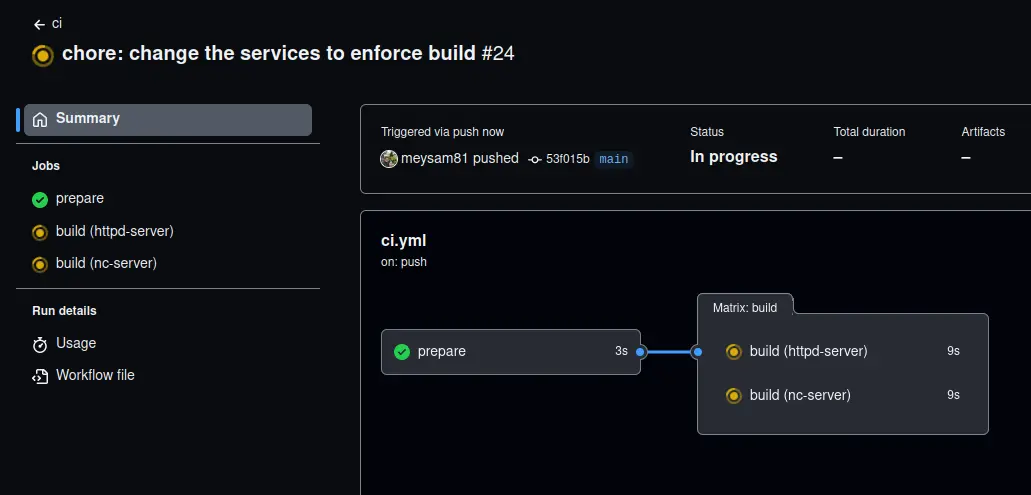
Task: Click the in-progress icon for build (nc-server) in sidebar
Action: click(x=40, y=264)
